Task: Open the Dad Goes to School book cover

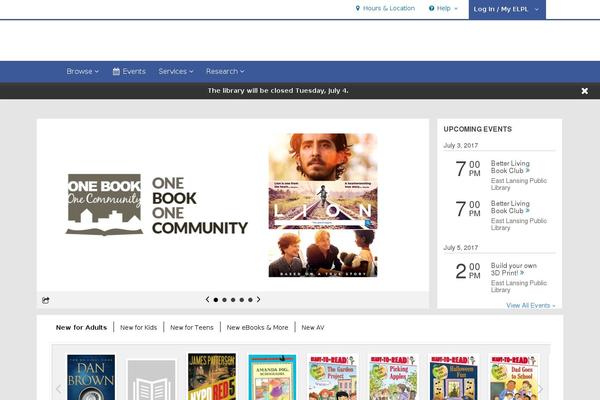Action: click(x=514, y=377)
